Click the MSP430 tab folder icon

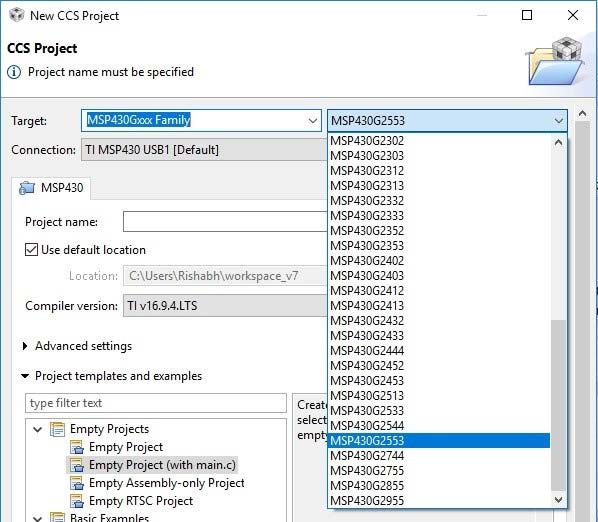(x=27, y=188)
